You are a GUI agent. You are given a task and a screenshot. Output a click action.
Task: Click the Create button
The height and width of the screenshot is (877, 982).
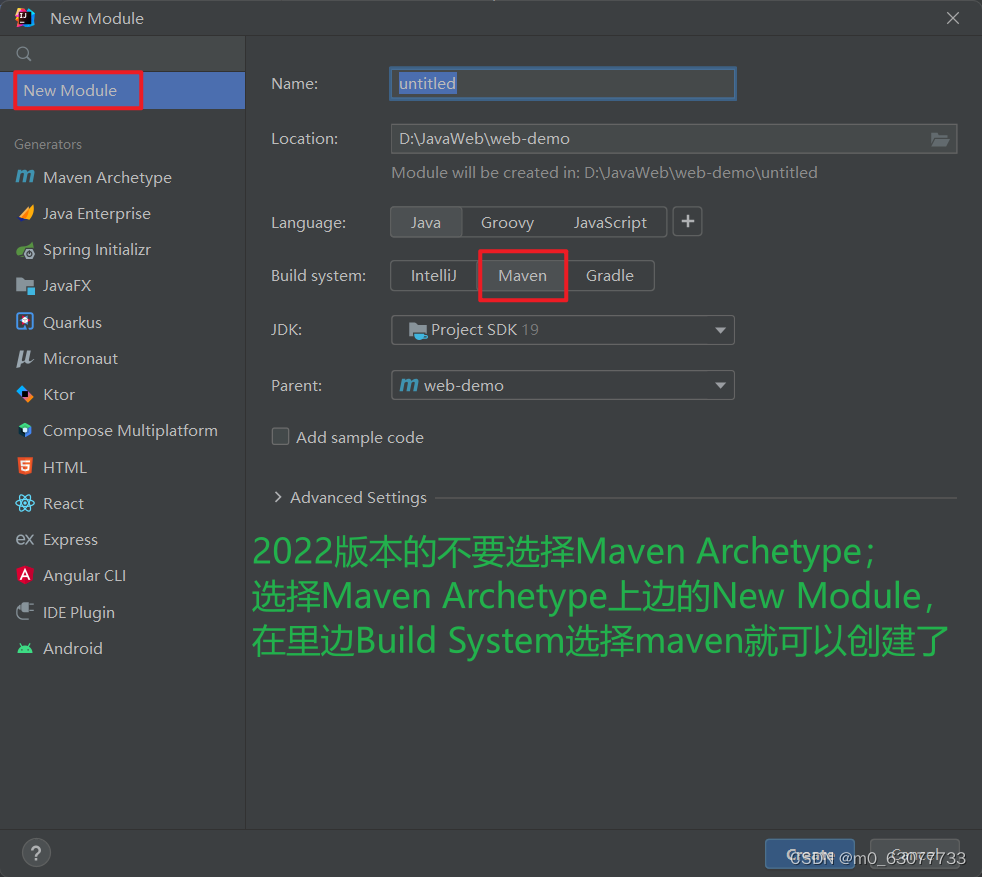pos(810,854)
